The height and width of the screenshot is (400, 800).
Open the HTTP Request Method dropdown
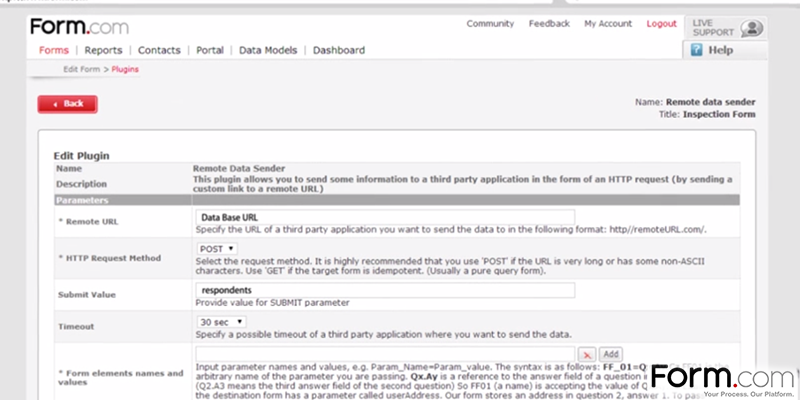[216, 248]
